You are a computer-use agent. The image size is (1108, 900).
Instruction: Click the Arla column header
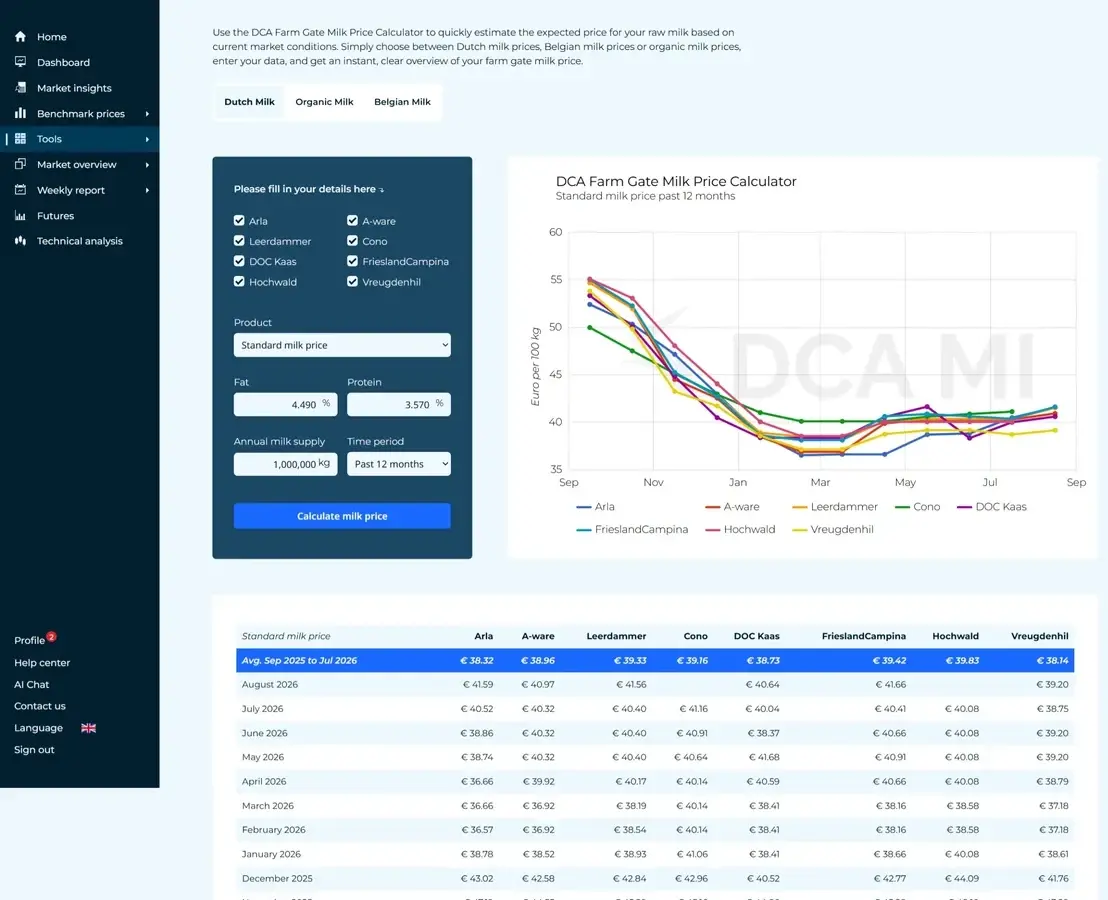click(483, 636)
